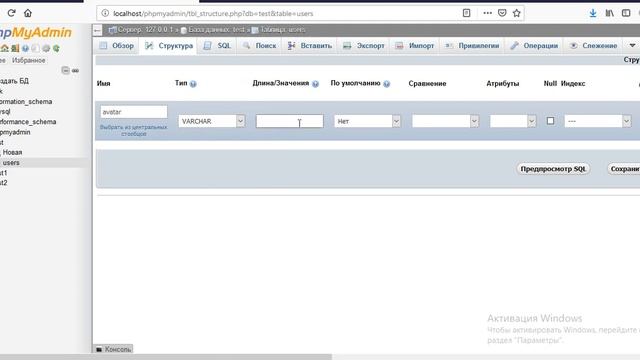Click the column name field containing avatar
The image size is (640, 360).
(x=133, y=112)
